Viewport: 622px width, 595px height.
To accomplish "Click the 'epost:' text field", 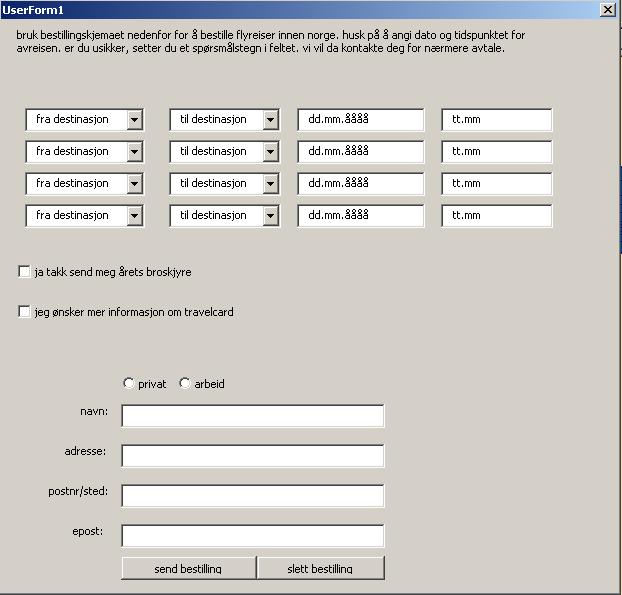I will (x=253, y=536).
